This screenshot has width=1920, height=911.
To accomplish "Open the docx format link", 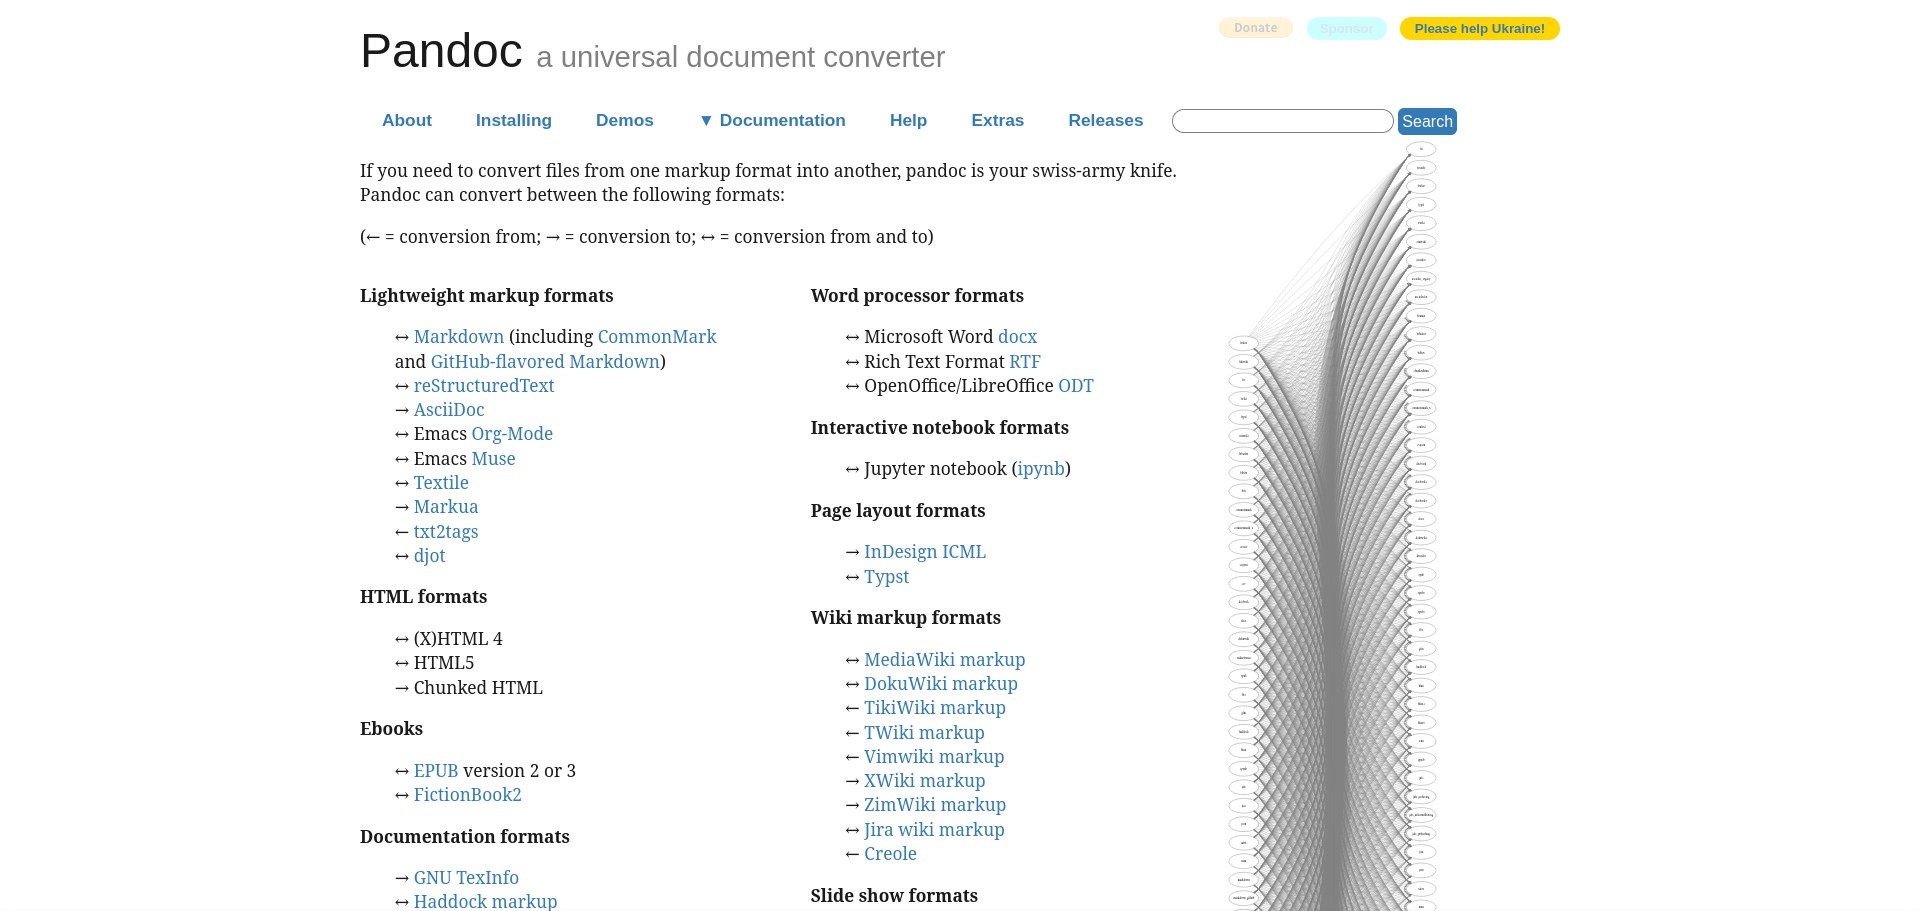I will coord(1017,337).
